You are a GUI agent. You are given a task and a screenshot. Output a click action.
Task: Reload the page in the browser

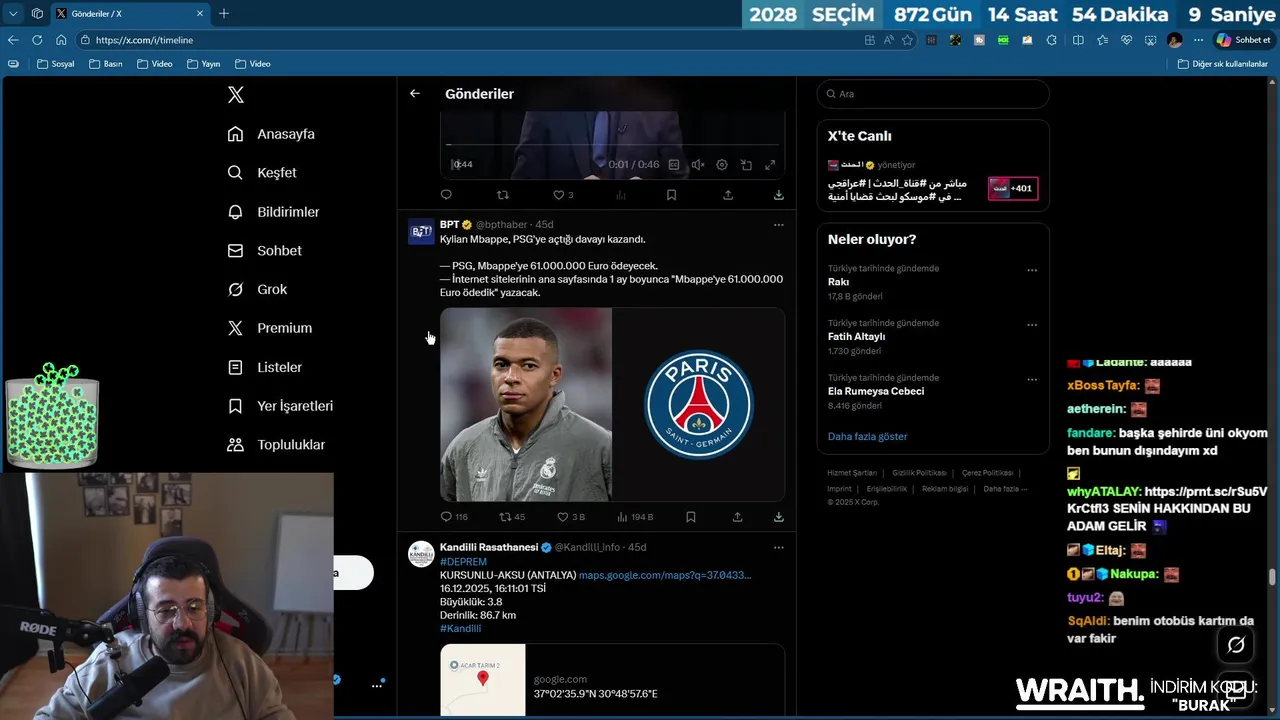click(x=37, y=40)
